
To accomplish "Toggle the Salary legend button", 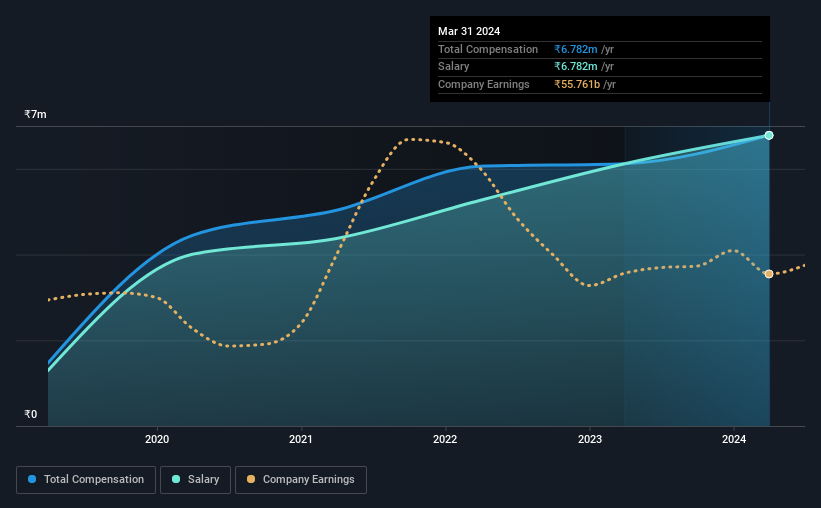I will pyautogui.click(x=195, y=480).
